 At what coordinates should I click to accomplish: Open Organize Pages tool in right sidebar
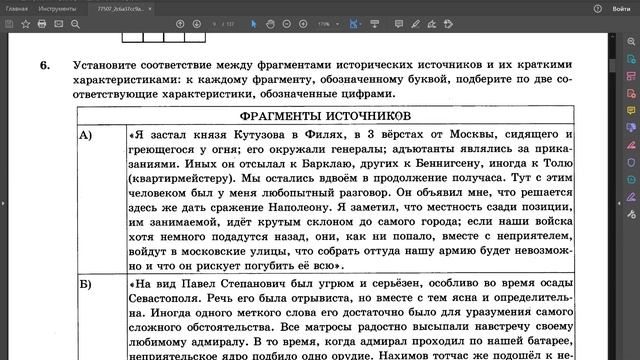631,76
